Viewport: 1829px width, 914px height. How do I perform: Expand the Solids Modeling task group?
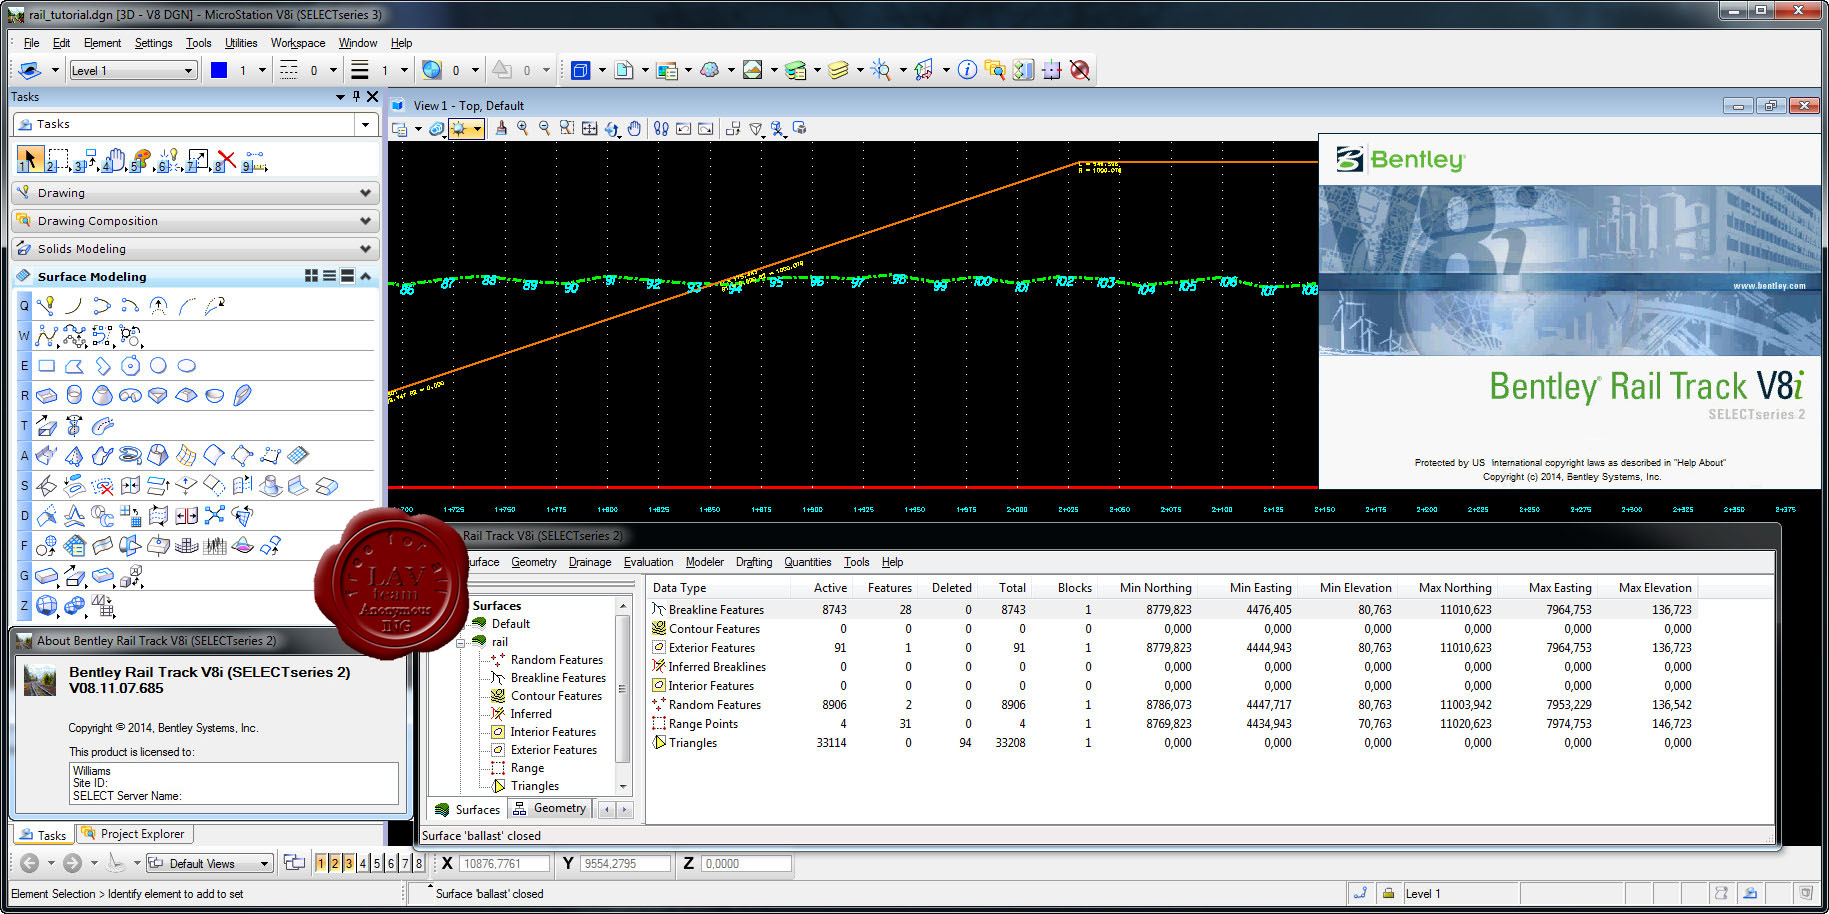click(195, 249)
